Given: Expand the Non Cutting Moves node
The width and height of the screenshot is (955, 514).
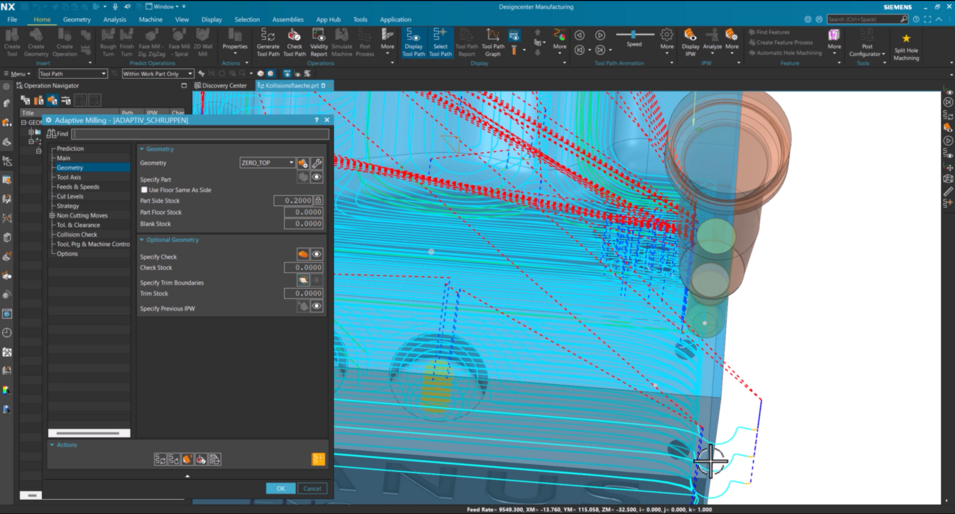Looking at the screenshot, I should tap(52, 216).
